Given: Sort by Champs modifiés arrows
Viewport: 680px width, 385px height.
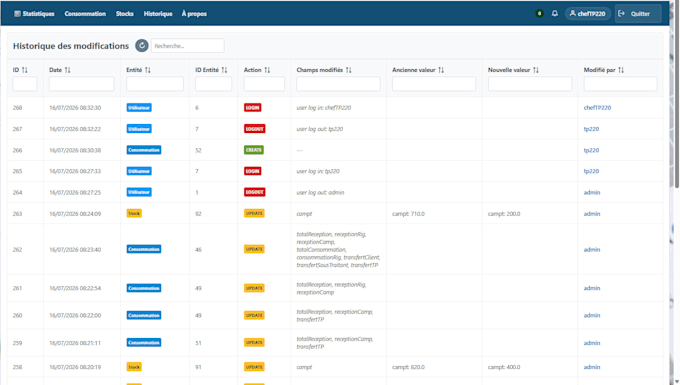Looking at the screenshot, I should (x=349, y=70).
